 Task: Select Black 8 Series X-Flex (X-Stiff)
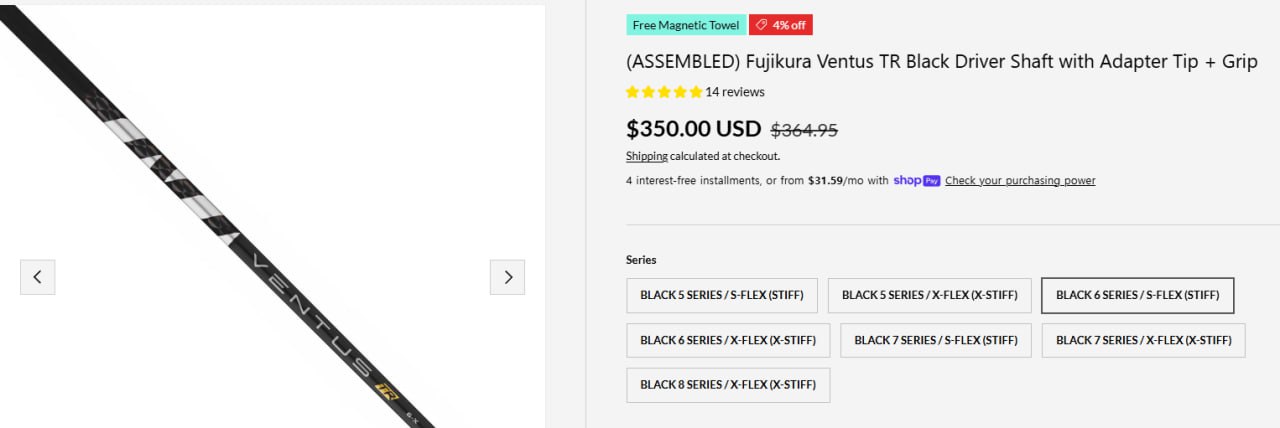728,385
